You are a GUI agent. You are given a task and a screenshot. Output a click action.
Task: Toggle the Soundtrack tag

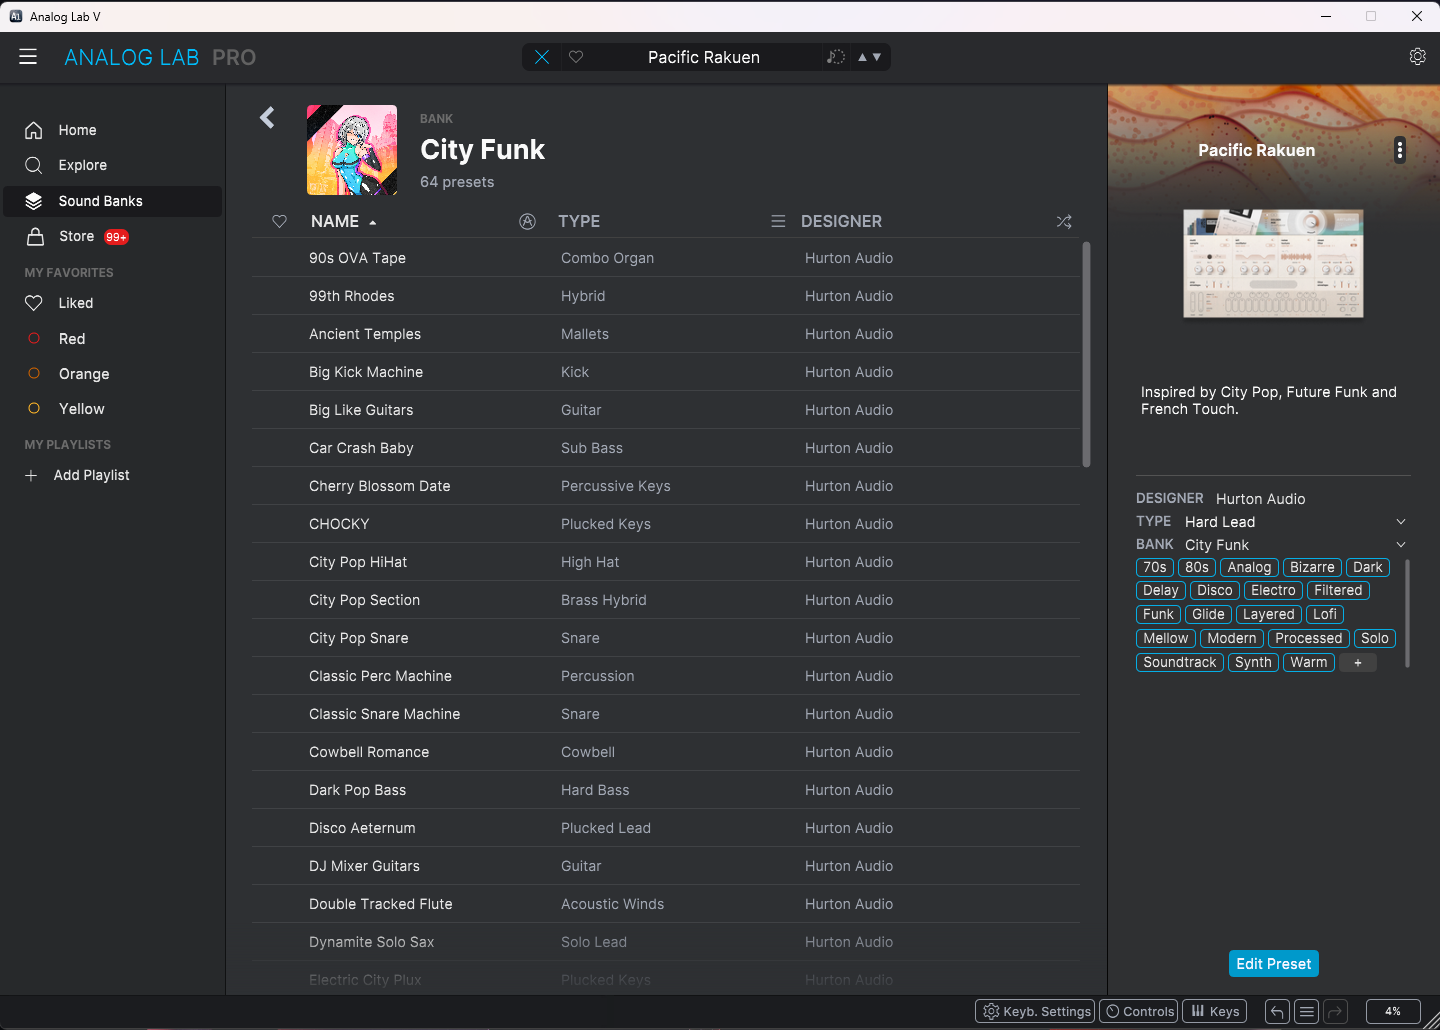(1180, 662)
